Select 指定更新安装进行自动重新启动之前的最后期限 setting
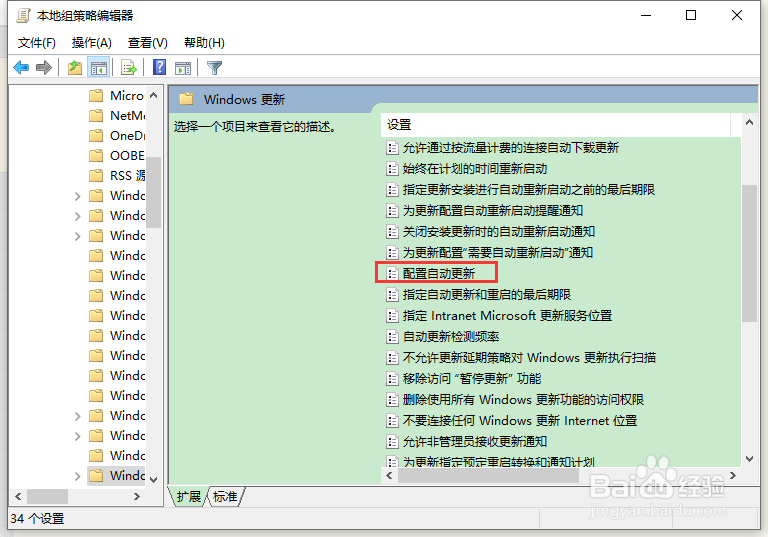 pyautogui.click(x=528, y=190)
